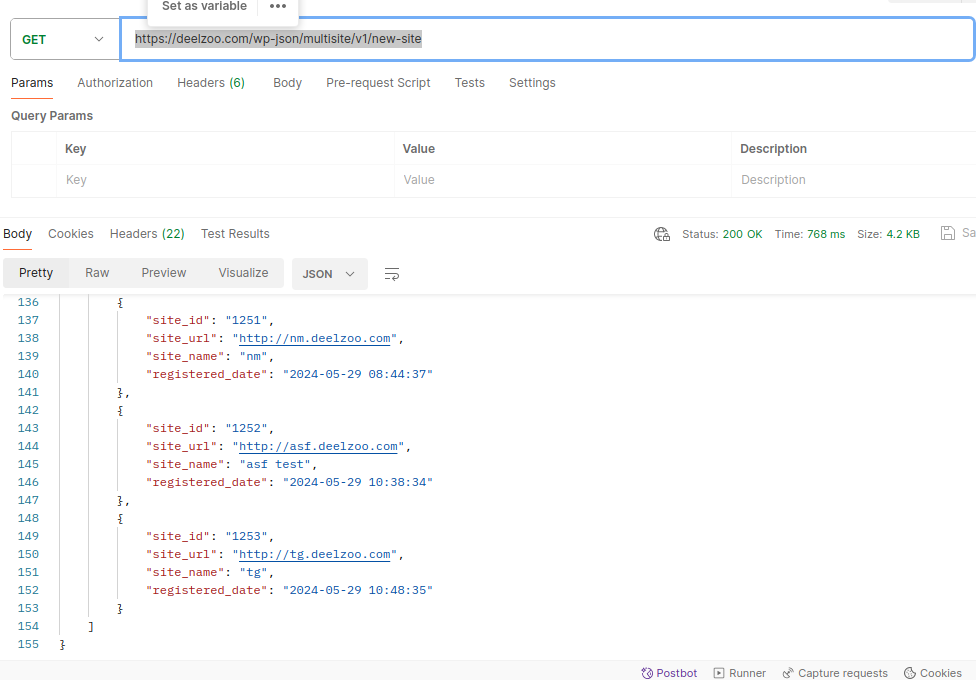
Task: Click the wrap lines icon beside JSON
Action: click(392, 274)
